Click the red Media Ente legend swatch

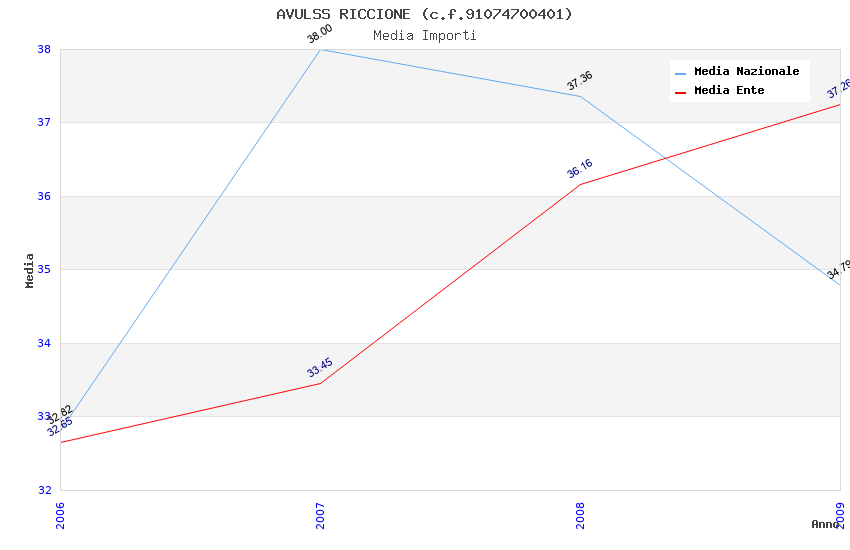pyautogui.click(x=680, y=92)
